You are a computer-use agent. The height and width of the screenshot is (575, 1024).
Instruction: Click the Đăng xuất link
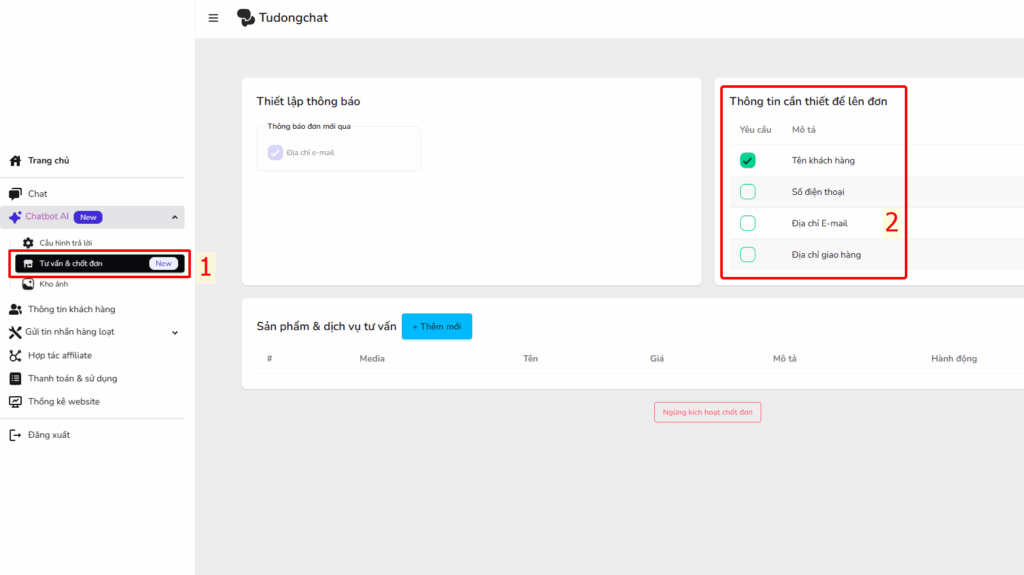pyautogui.click(x=48, y=435)
